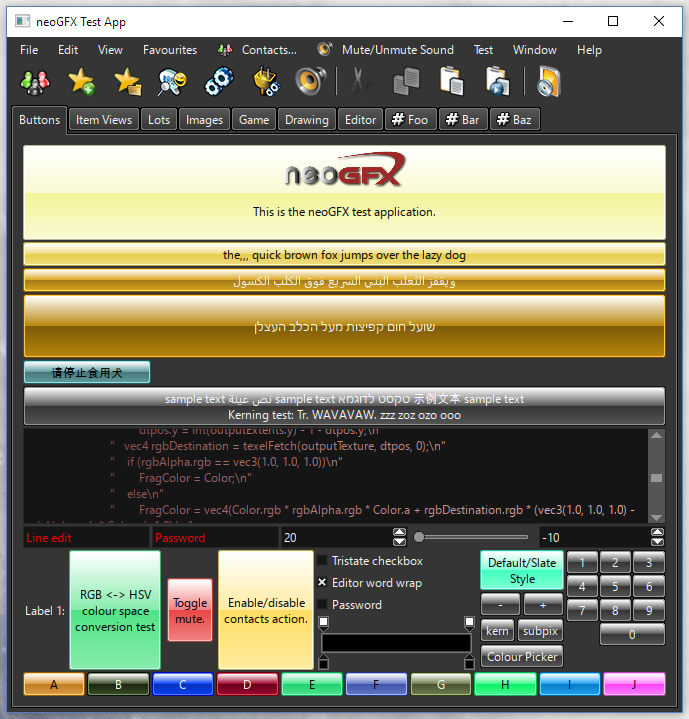Viewport: 689px width, 719px height.
Task: Switch to the Item Views tab
Action: tap(104, 120)
